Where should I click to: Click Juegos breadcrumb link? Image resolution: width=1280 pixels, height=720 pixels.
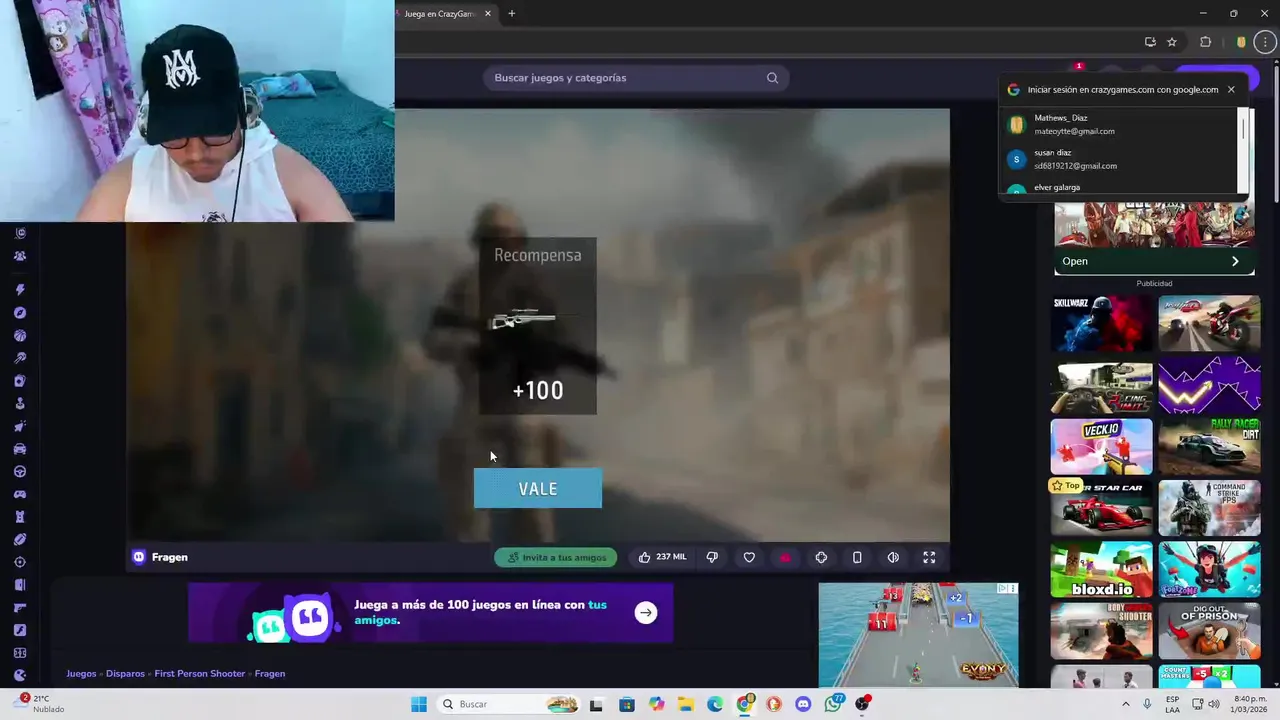coord(81,674)
